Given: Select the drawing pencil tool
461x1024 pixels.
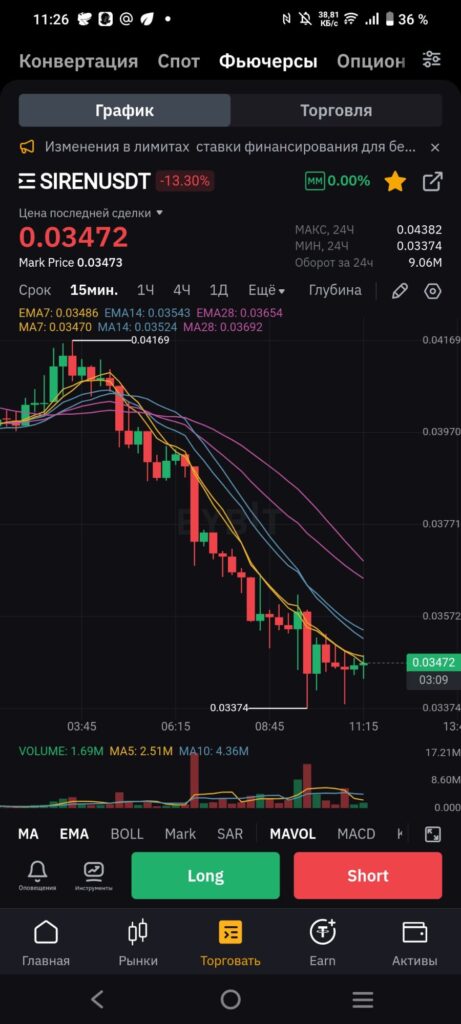Looking at the screenshot, I should point(400,291).
